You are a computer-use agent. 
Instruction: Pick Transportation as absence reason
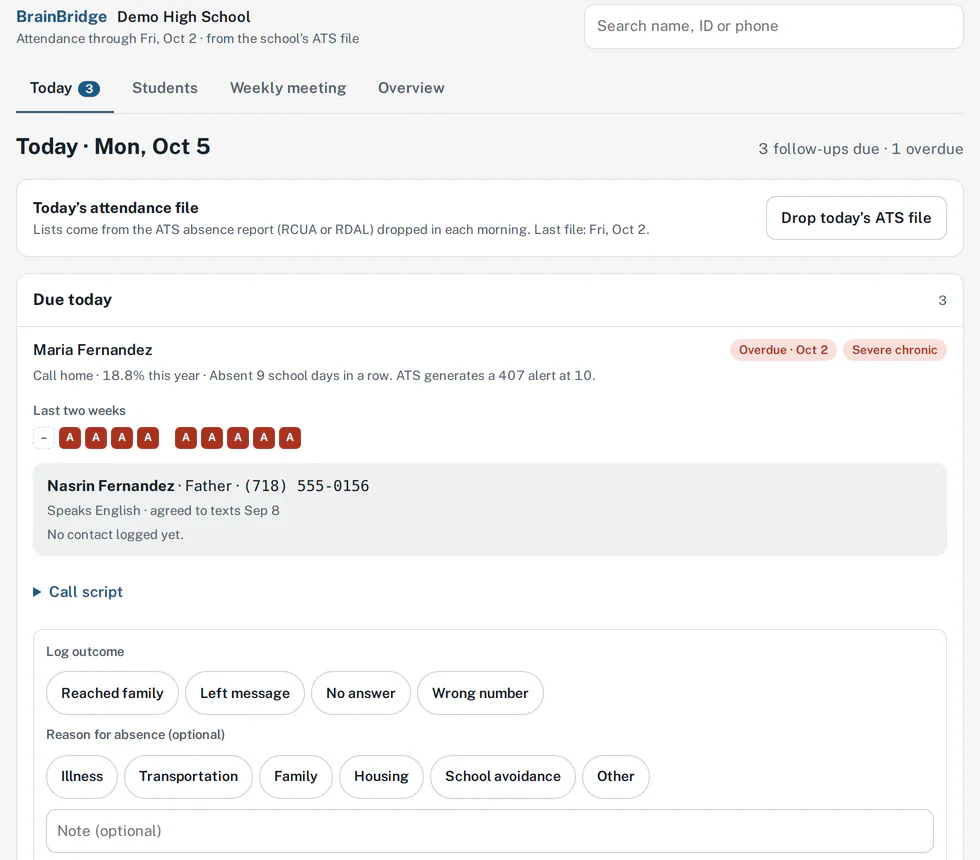pyautogui.click(x=188, y=776)
